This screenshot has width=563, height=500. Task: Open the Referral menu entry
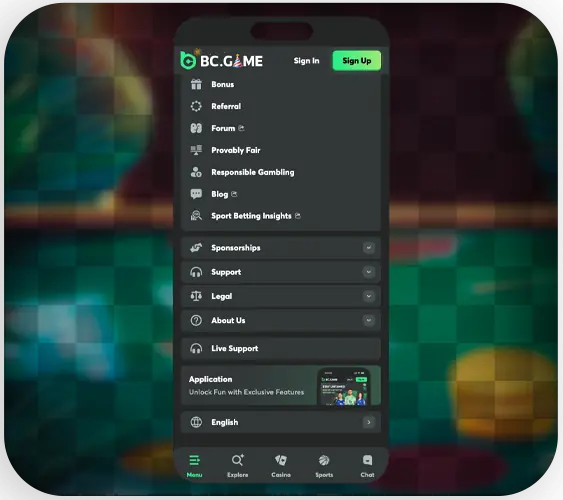226,106
